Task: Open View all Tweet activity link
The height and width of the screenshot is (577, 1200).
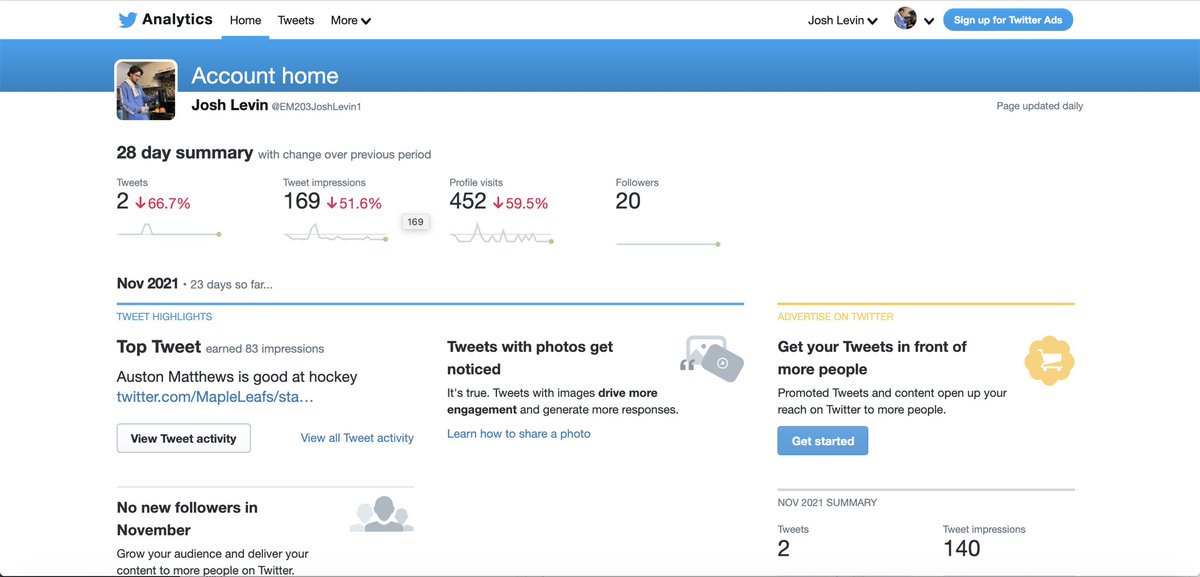Action: click(357, 438)
